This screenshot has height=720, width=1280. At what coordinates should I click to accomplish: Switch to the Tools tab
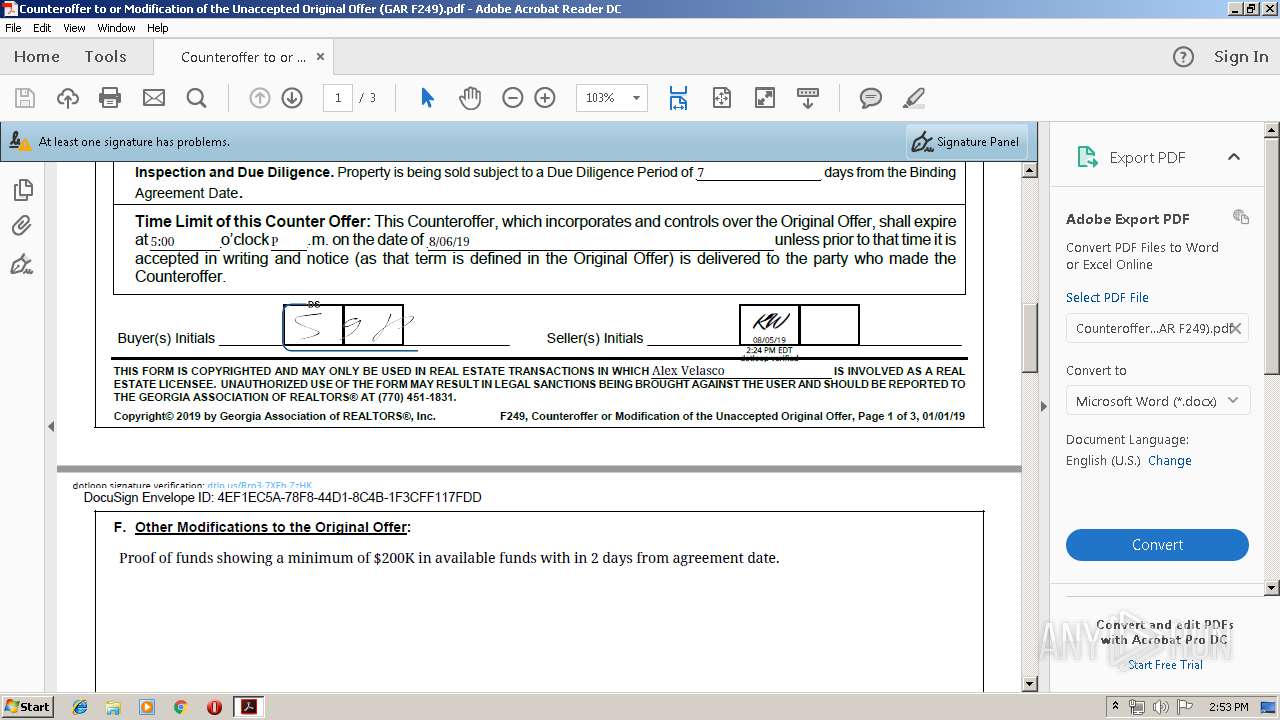pos(105,57)
